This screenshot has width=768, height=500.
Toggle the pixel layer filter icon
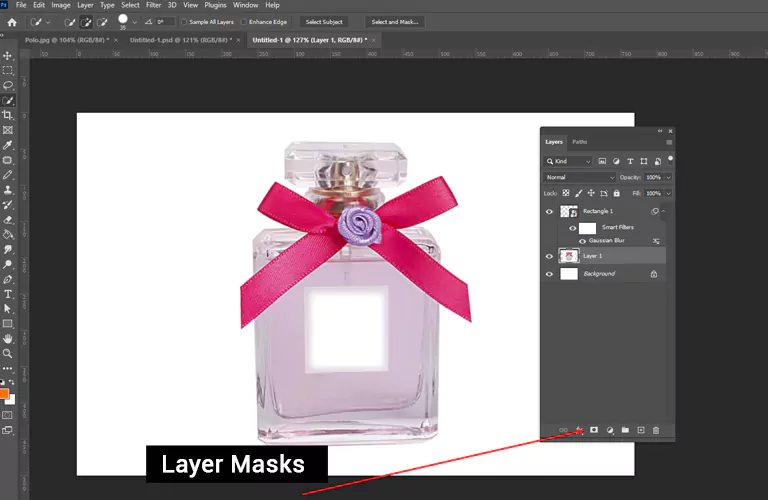click(x=602, y=161)
